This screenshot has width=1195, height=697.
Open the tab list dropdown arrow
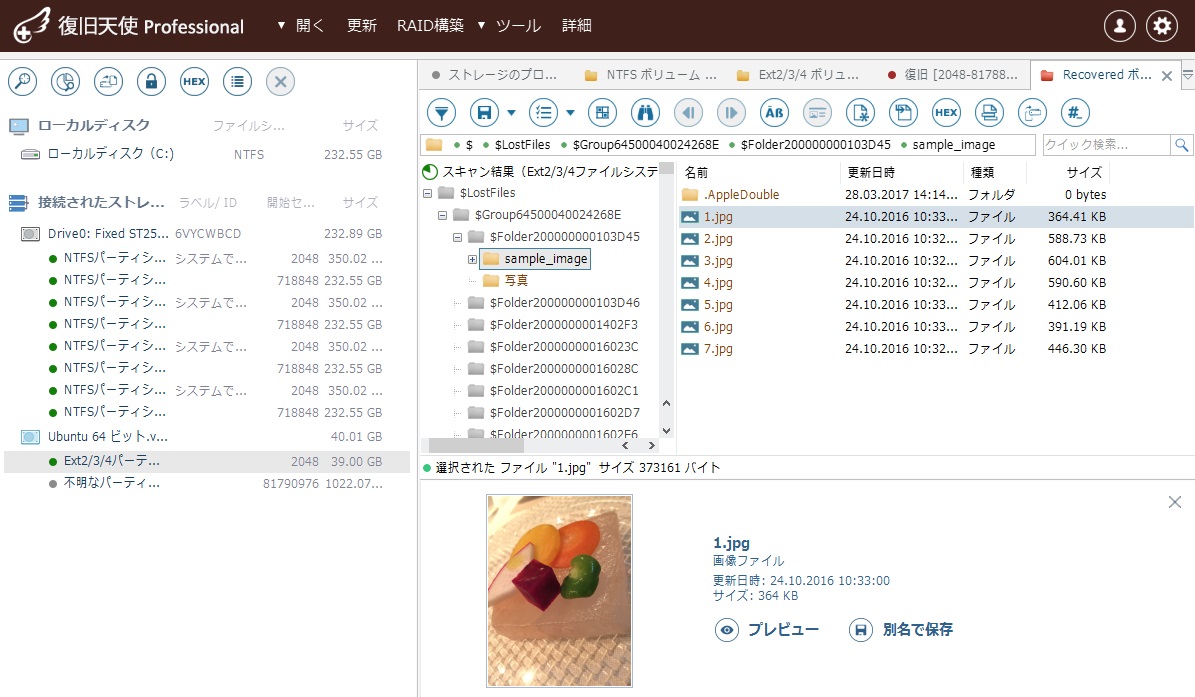click(x=1187, y=75)
